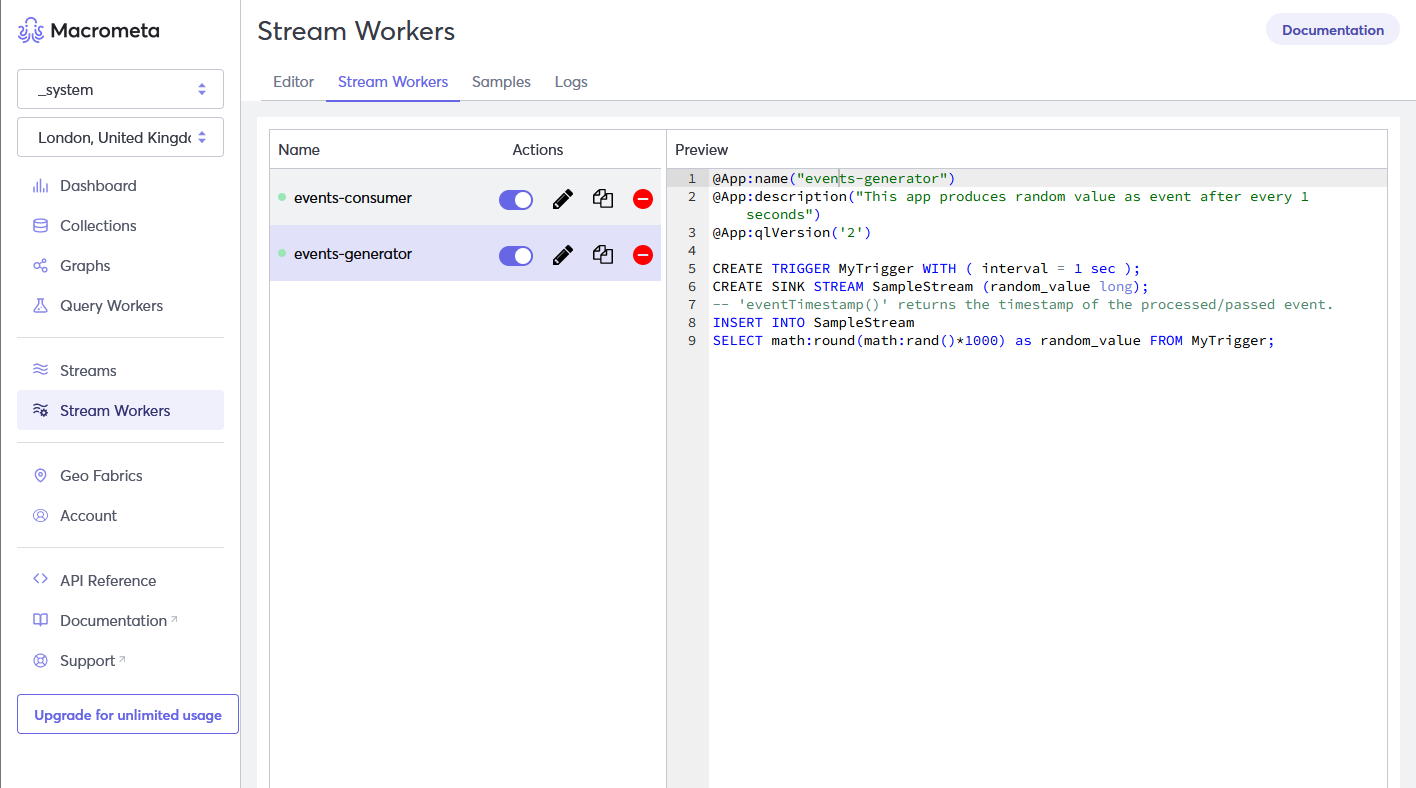The width and height of the screenshot is (1416, 788).
Task: Select the events-consumer row name
Action: [352, 198]
